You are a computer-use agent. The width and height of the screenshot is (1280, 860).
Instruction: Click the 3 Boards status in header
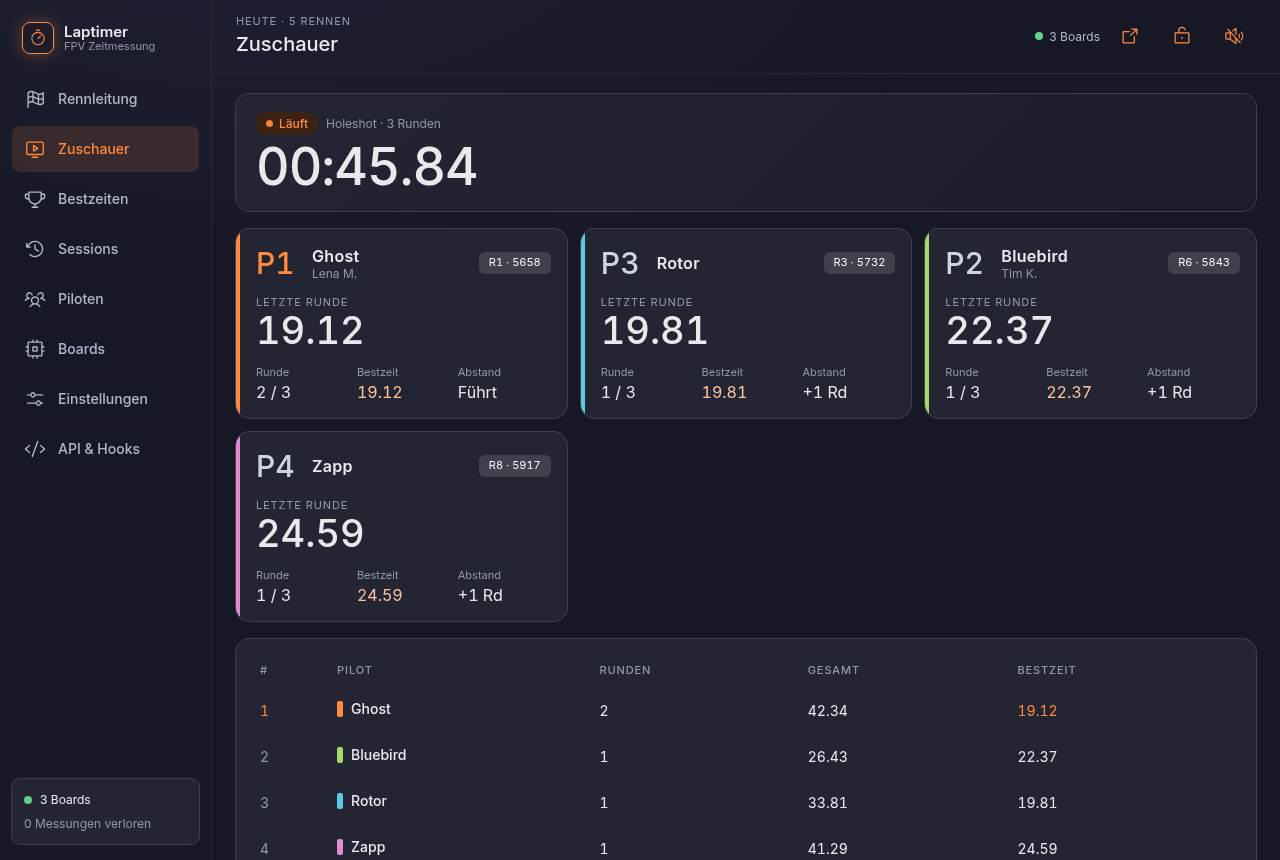point(1067,37)
